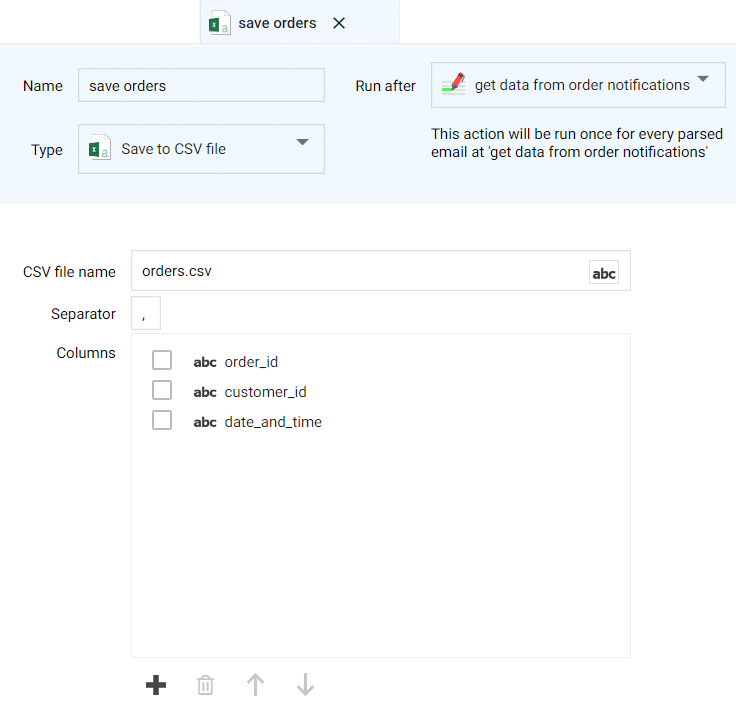Viewport: 736px width, 712px height.
Task: Click the Name input field
Action: pyautogui.click(x=201, y=85)
